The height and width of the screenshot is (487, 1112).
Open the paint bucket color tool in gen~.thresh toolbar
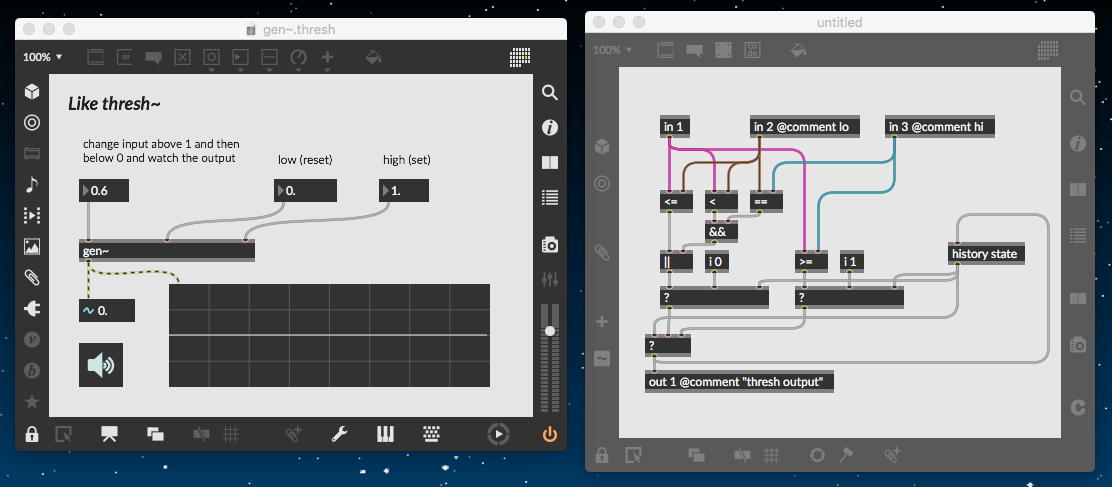point(372,57)
